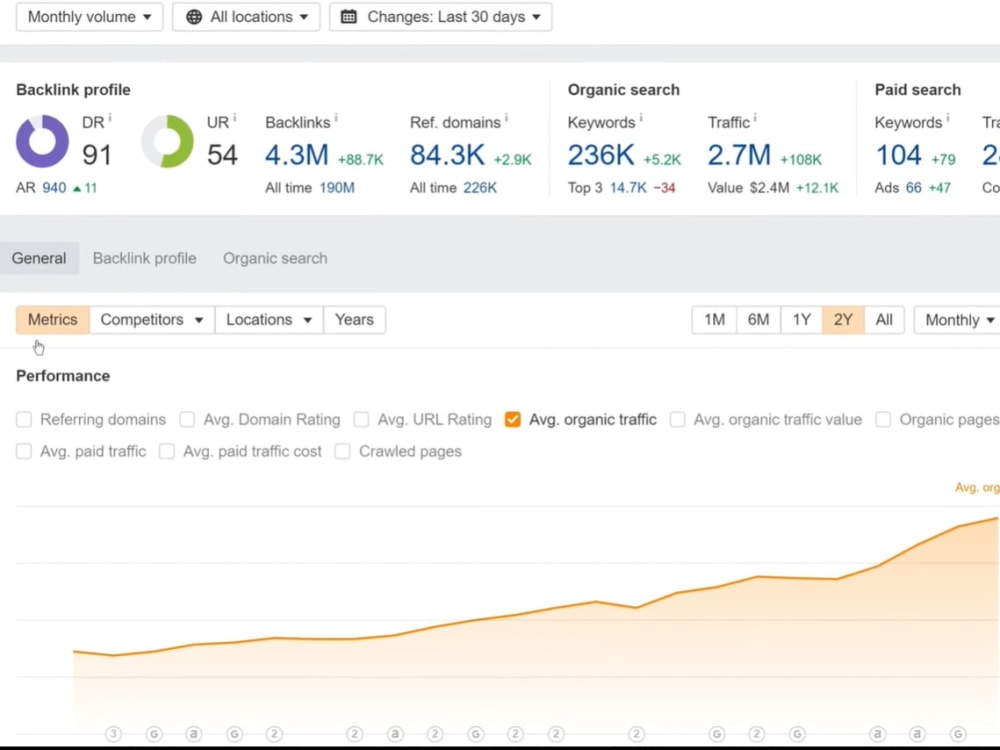1000x750 pixels.
Task: Set chart range to 1M
Action: click(x=714, y=320)
